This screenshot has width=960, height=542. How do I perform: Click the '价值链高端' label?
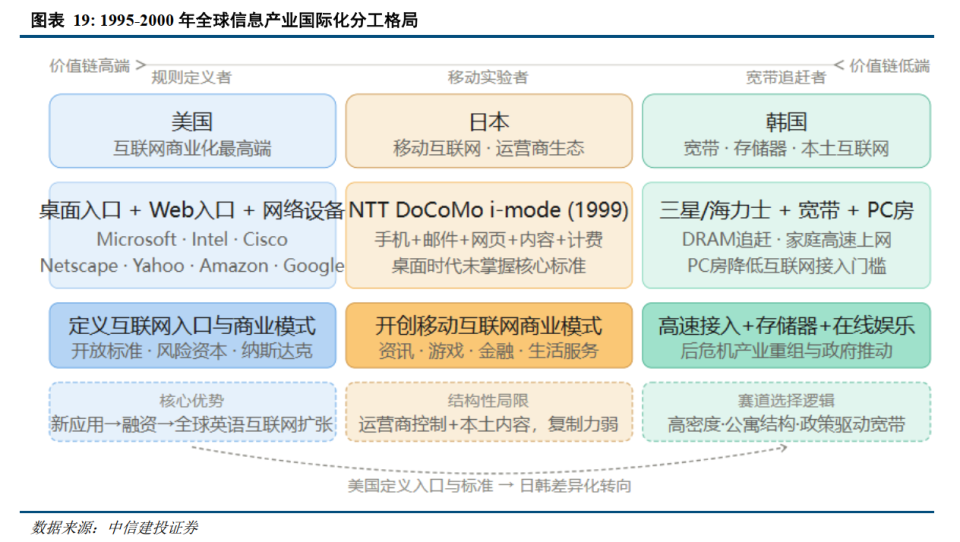[89, 66]
